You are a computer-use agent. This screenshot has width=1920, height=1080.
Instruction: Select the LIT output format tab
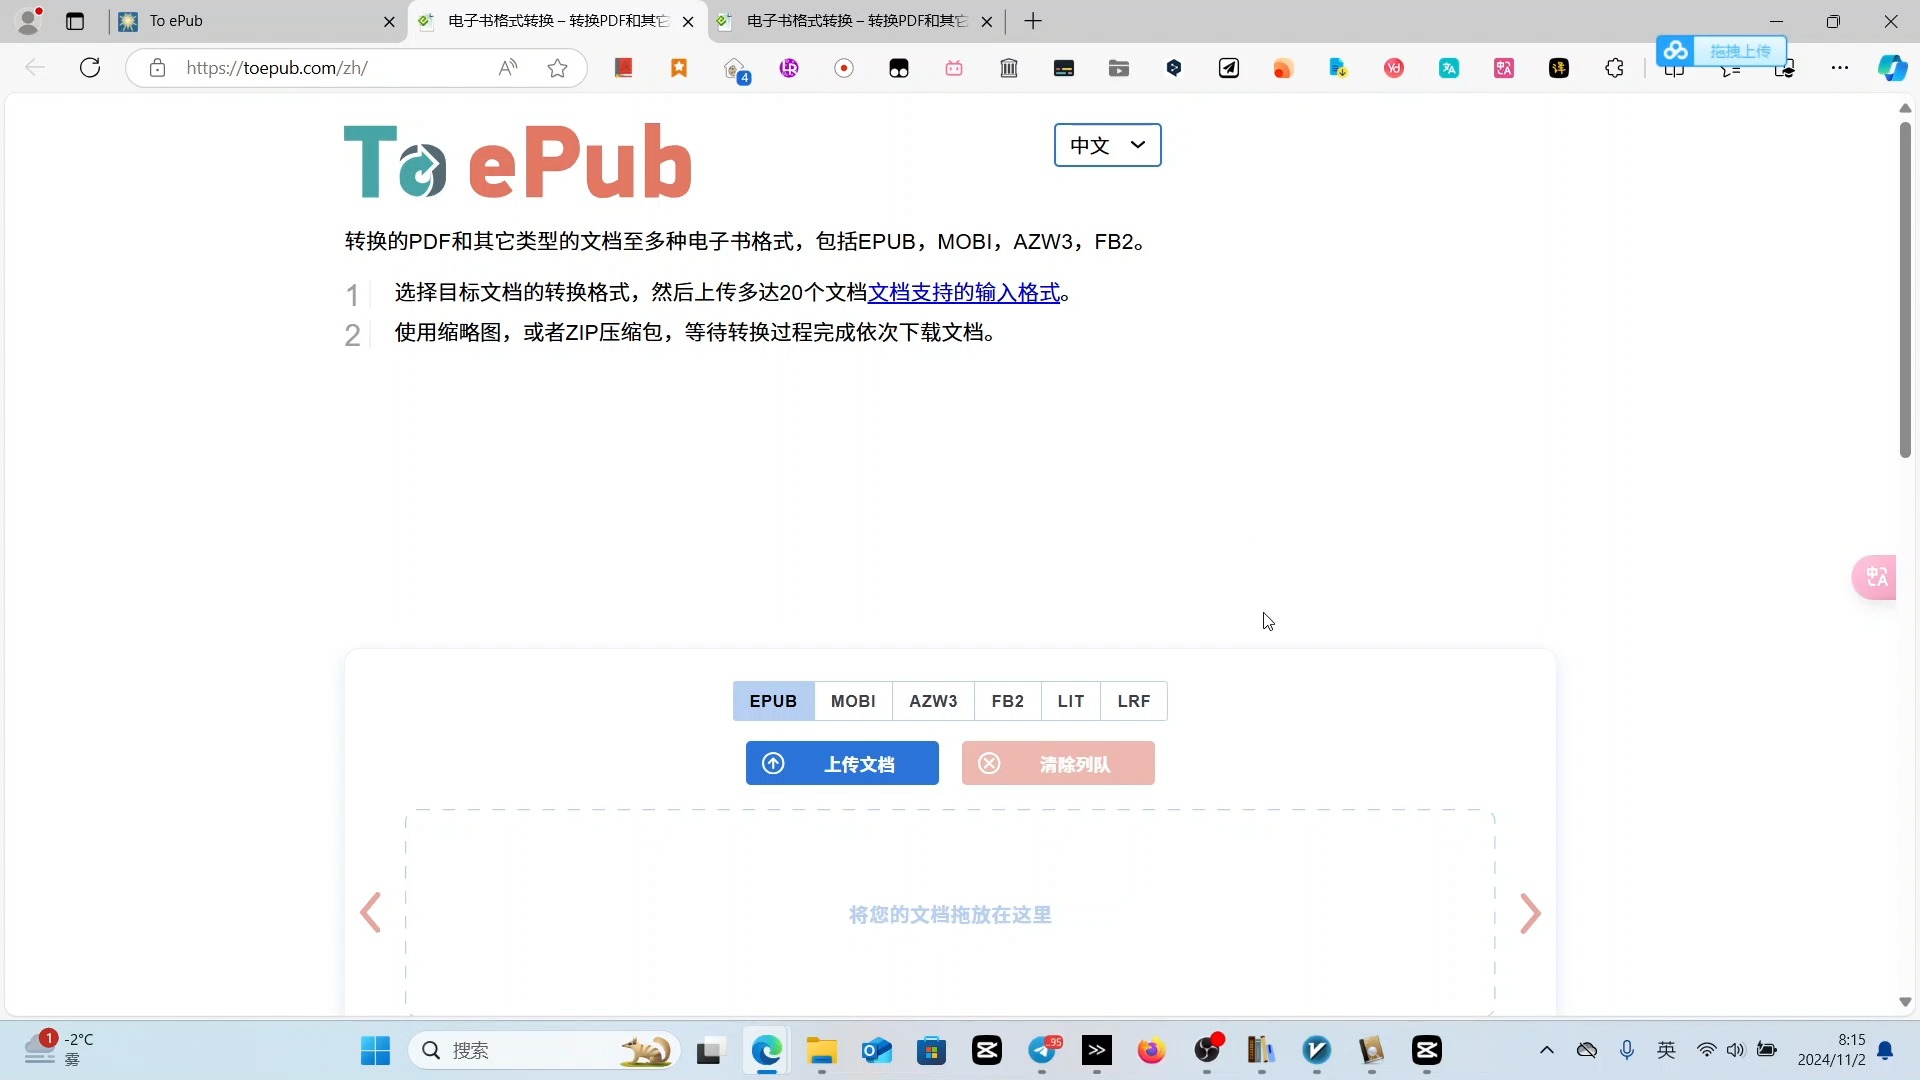[x=1070, y=701]
